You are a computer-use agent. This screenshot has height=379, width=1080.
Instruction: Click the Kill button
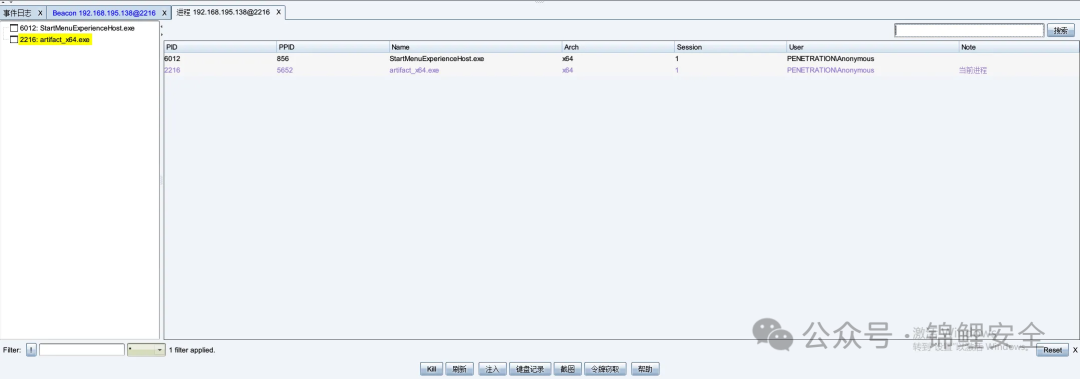click(x=431, y=369)
